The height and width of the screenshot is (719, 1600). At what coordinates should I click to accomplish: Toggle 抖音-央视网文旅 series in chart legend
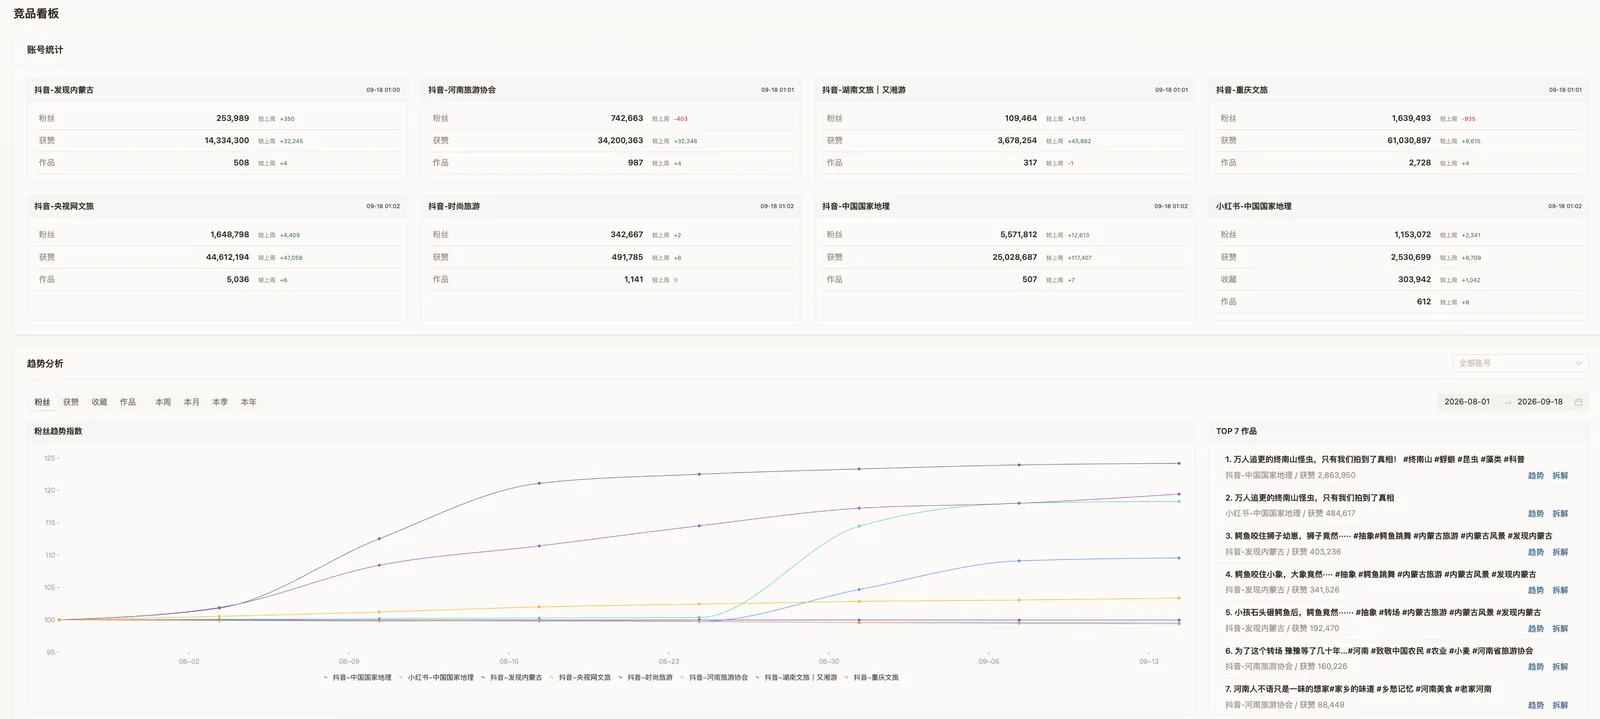coord(580,678)
